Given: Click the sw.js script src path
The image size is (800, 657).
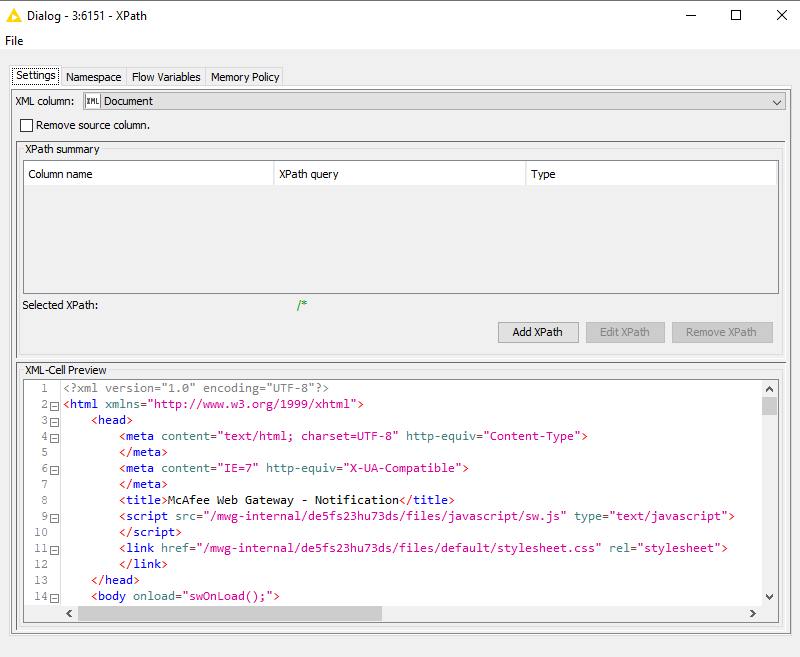Looking at the screenshot, I should [385, 516].
